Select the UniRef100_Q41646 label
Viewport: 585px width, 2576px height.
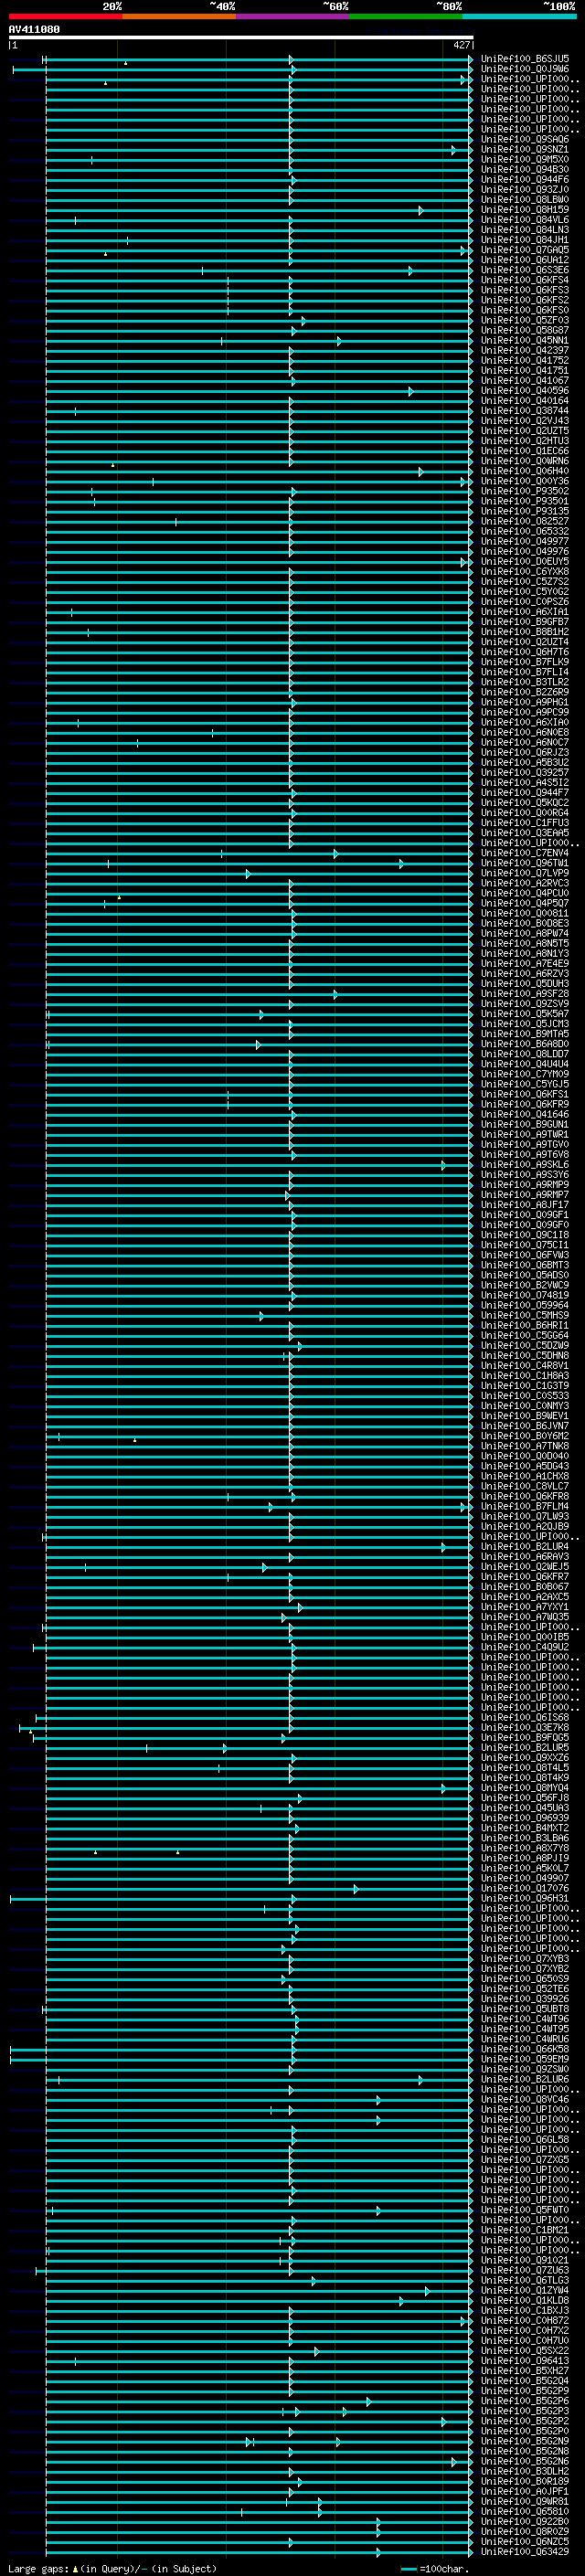click(x=524, y=1114)
